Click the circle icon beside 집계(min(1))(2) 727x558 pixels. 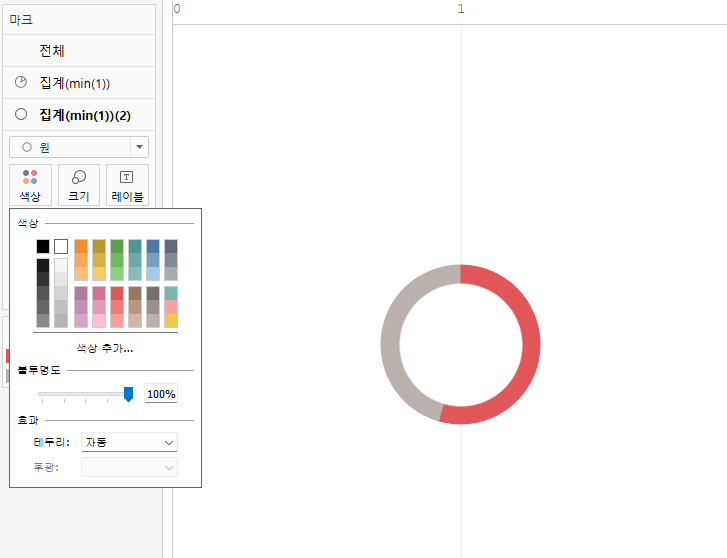click(x=21, y=114)
